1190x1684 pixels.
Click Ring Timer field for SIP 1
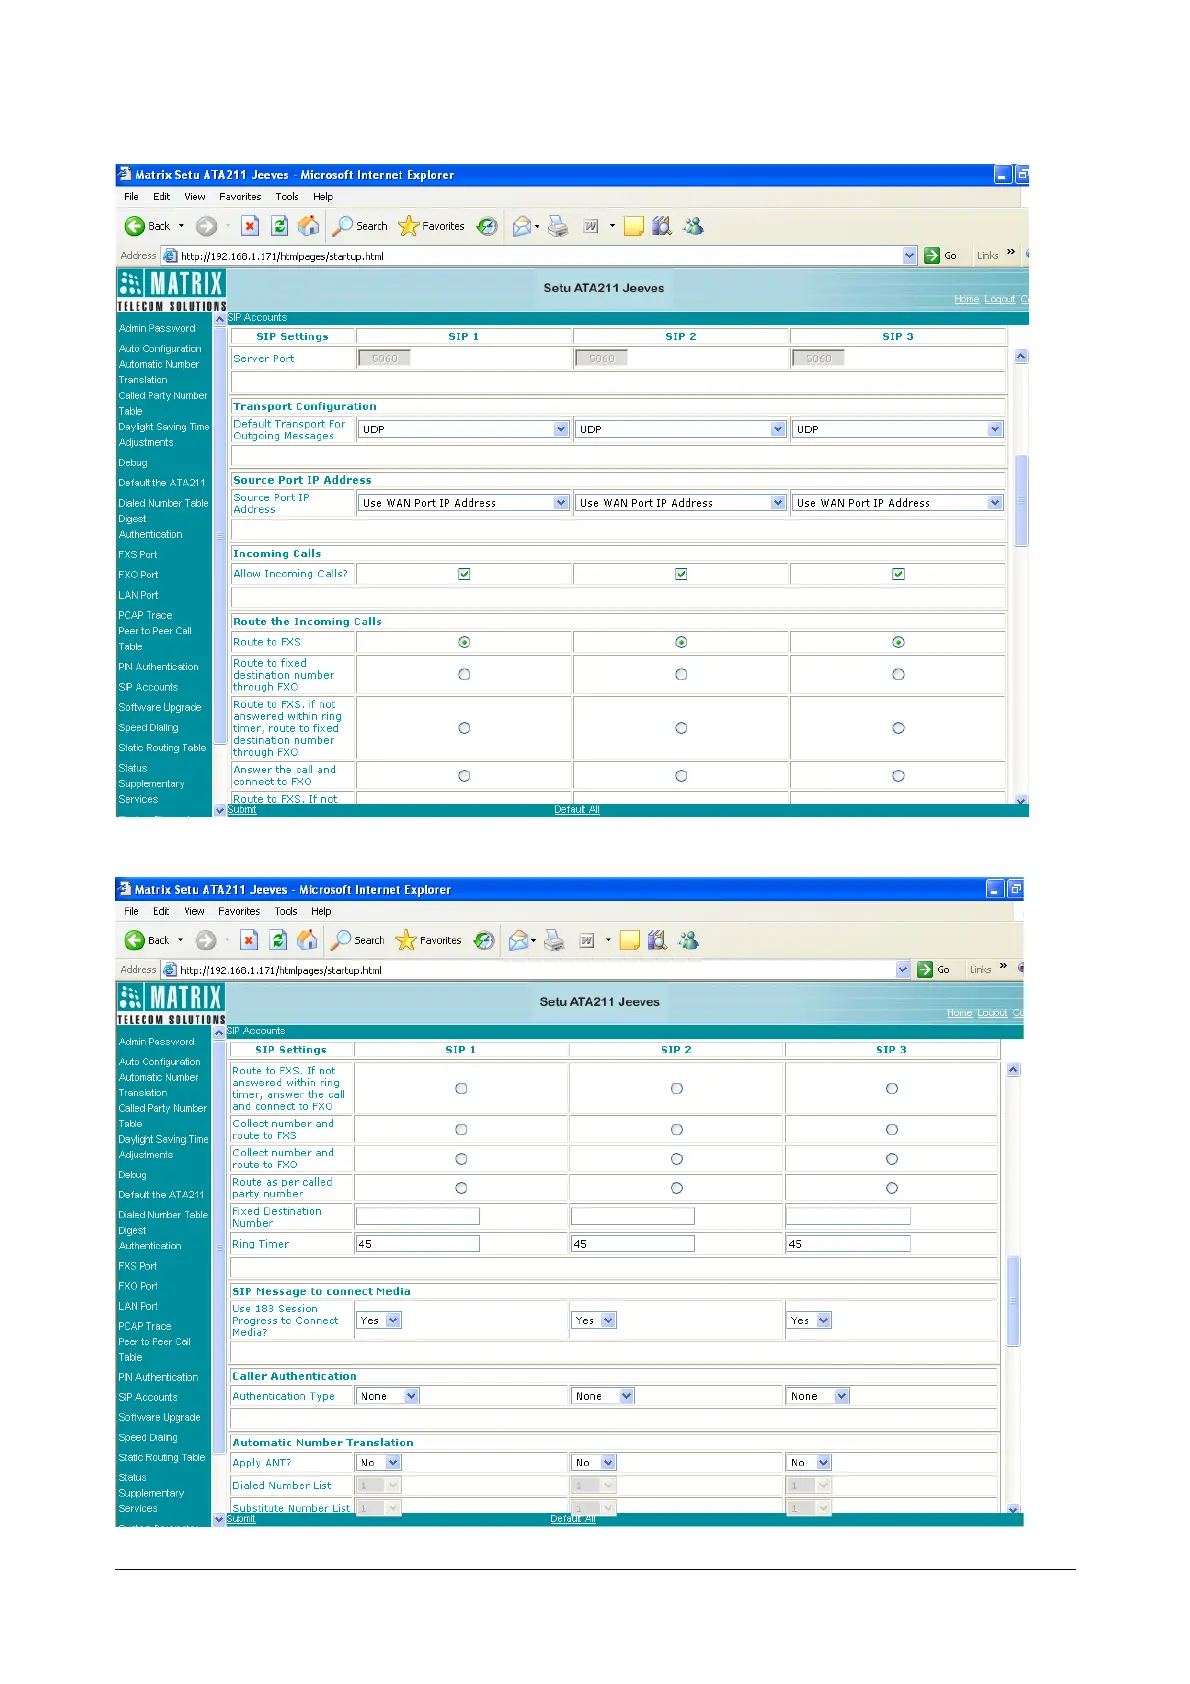pyautogui.click(x=418, y=1244)
